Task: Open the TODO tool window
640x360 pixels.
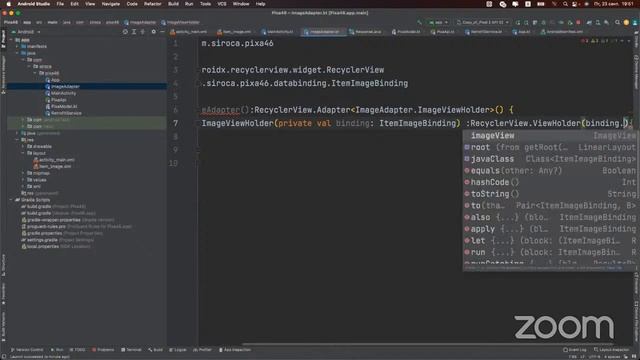Action: pos(78,350)
